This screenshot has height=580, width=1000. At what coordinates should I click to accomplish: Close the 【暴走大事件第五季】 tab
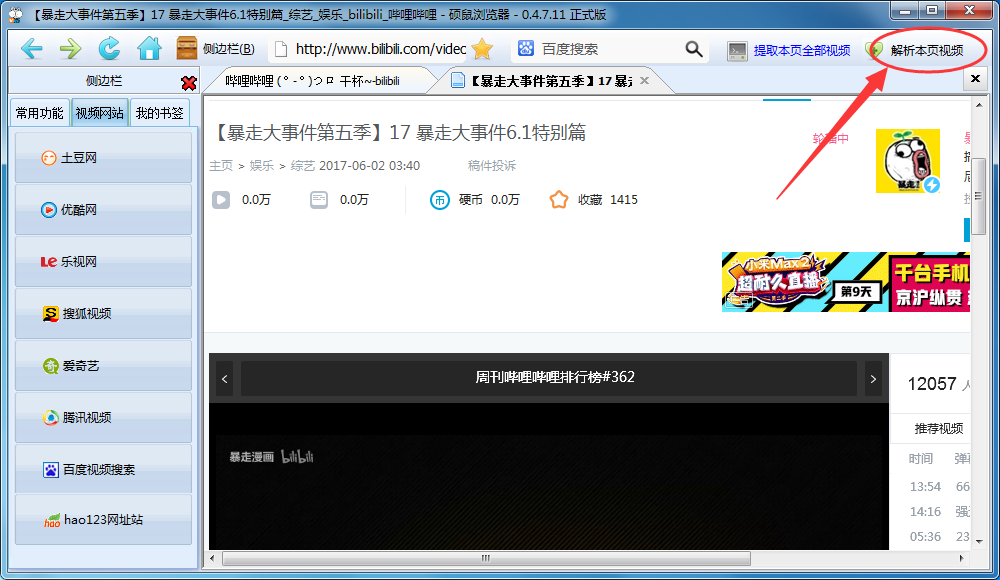[x=644, y=80]
